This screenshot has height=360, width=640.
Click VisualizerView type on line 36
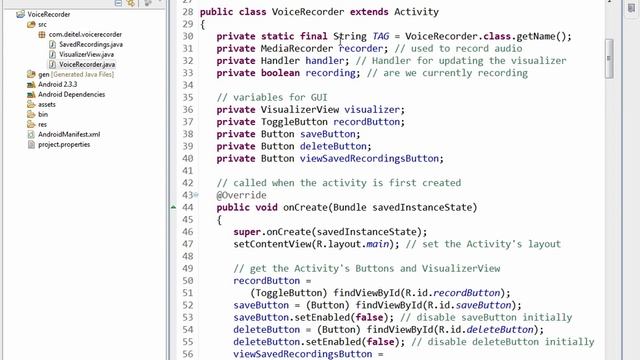coord(300,110)
